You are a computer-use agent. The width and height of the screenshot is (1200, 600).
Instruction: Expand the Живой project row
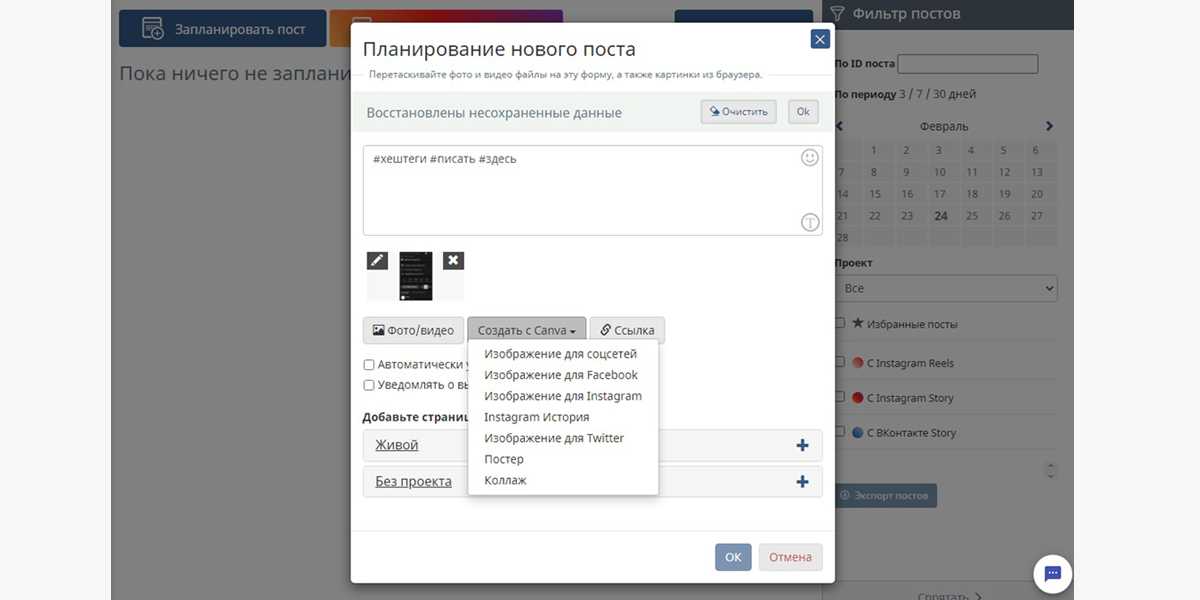tap(397, 445)
